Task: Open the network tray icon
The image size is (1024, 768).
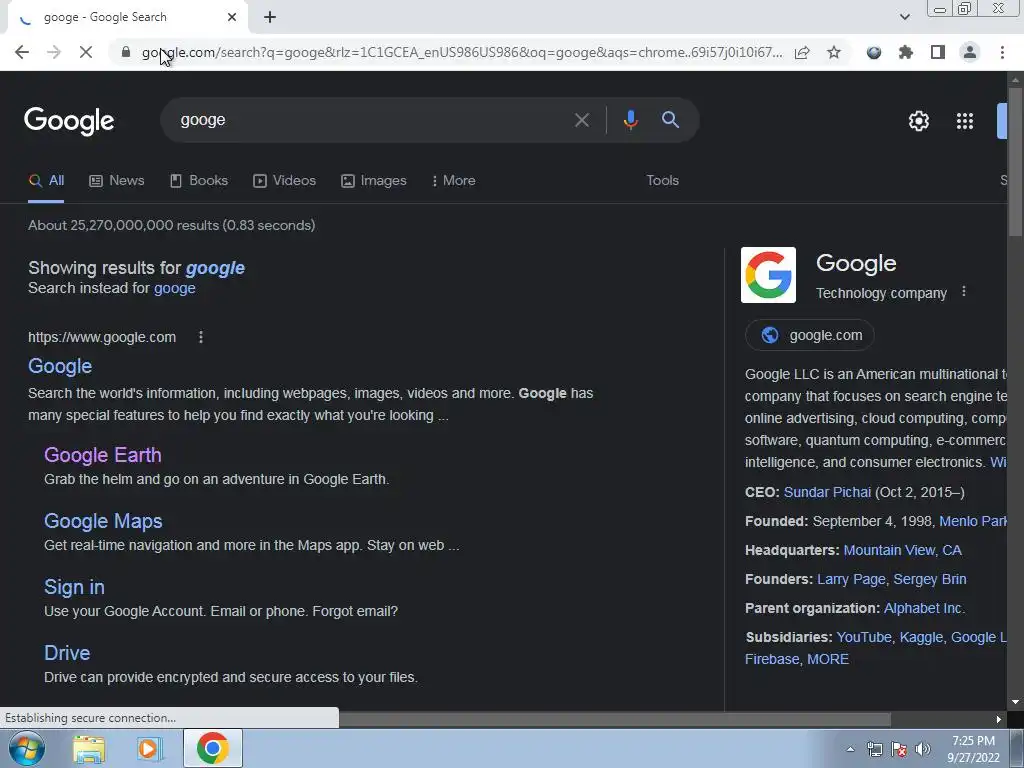Action: click(x=874, y=749)
